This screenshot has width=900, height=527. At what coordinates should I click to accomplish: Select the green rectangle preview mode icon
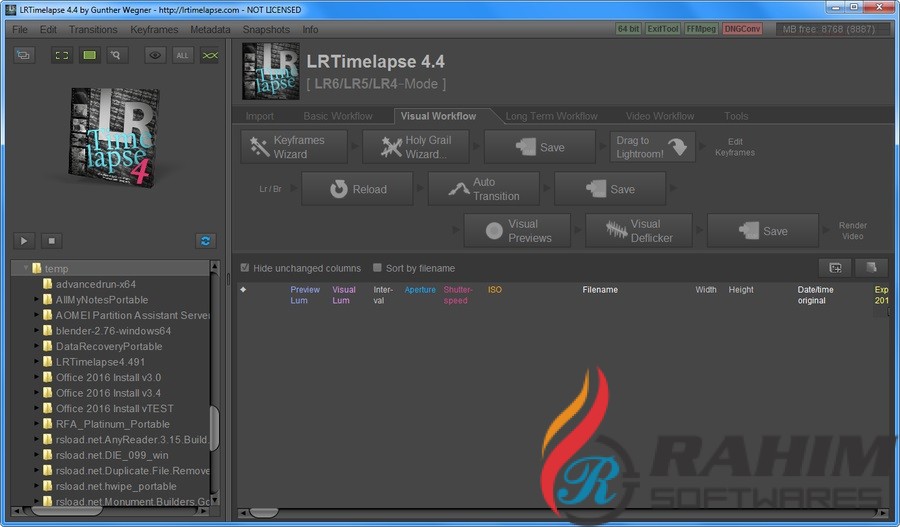[90, 55]
